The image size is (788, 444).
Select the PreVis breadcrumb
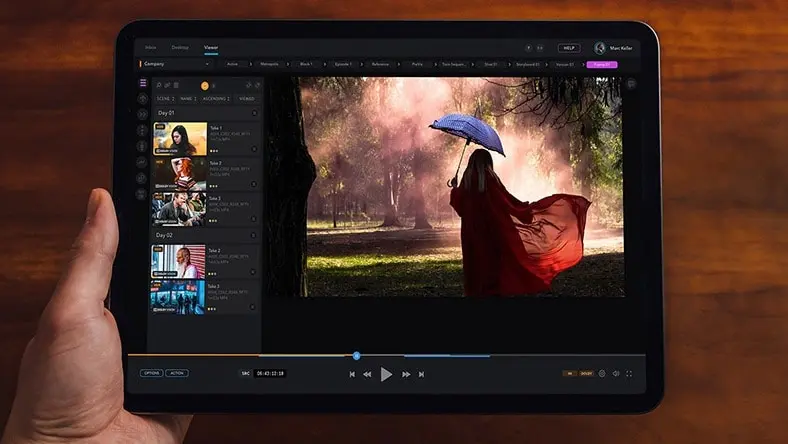417,64
